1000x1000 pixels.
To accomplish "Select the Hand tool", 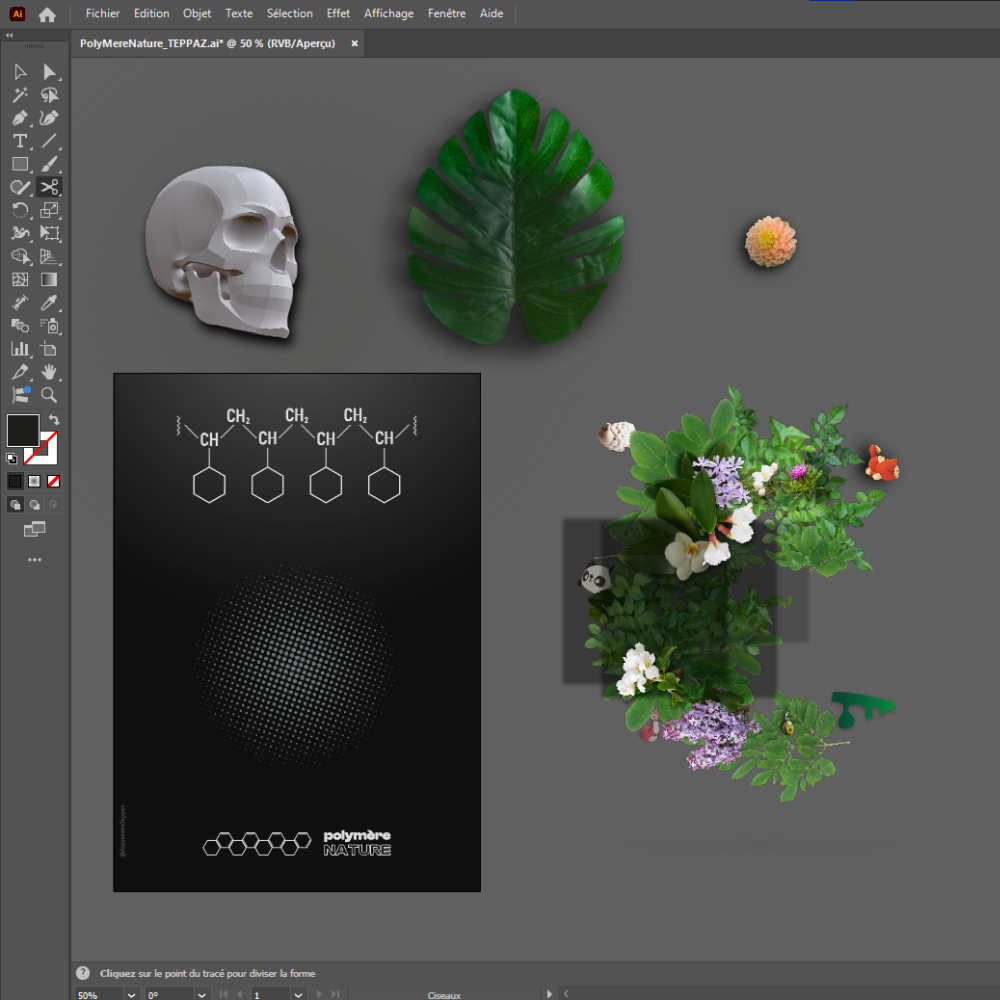I will pos(49,372).
